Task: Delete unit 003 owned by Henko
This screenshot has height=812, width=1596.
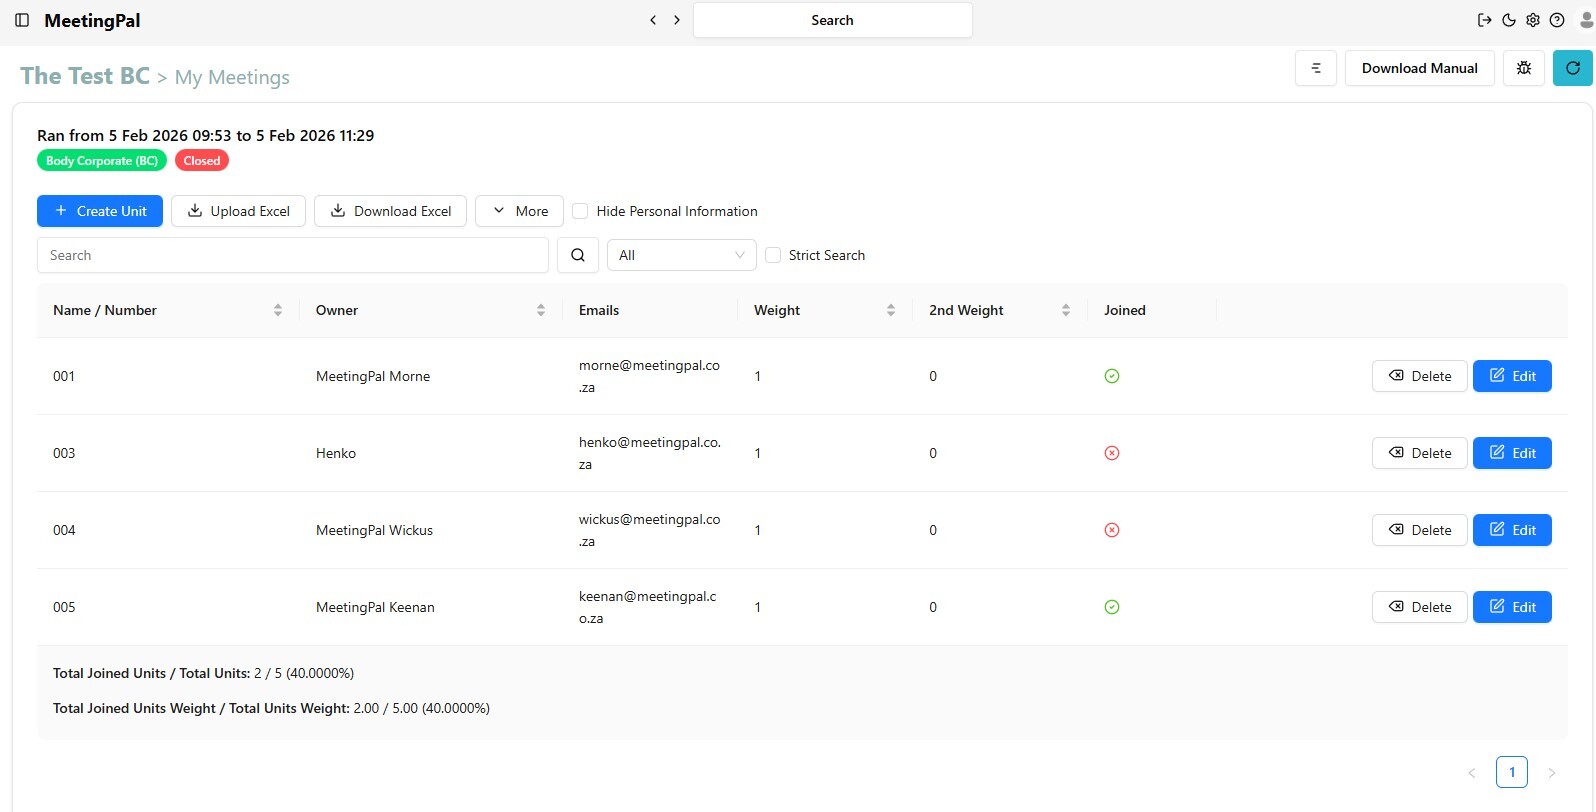Action: (1419, 453)
